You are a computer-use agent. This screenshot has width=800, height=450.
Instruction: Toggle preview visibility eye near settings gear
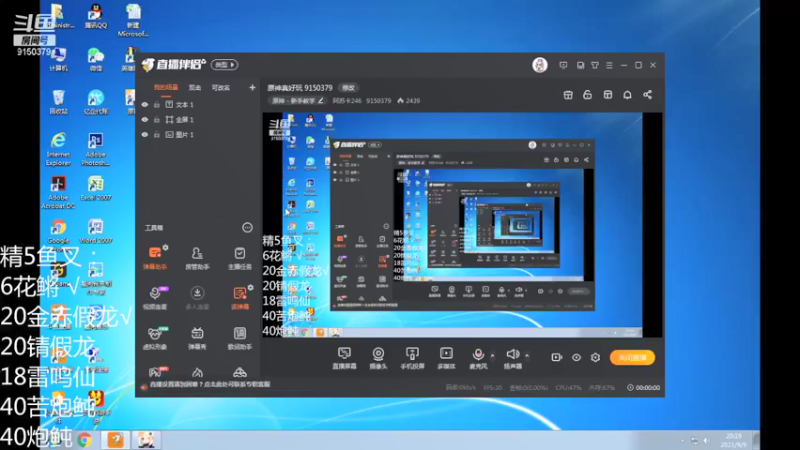click(577, 358)
